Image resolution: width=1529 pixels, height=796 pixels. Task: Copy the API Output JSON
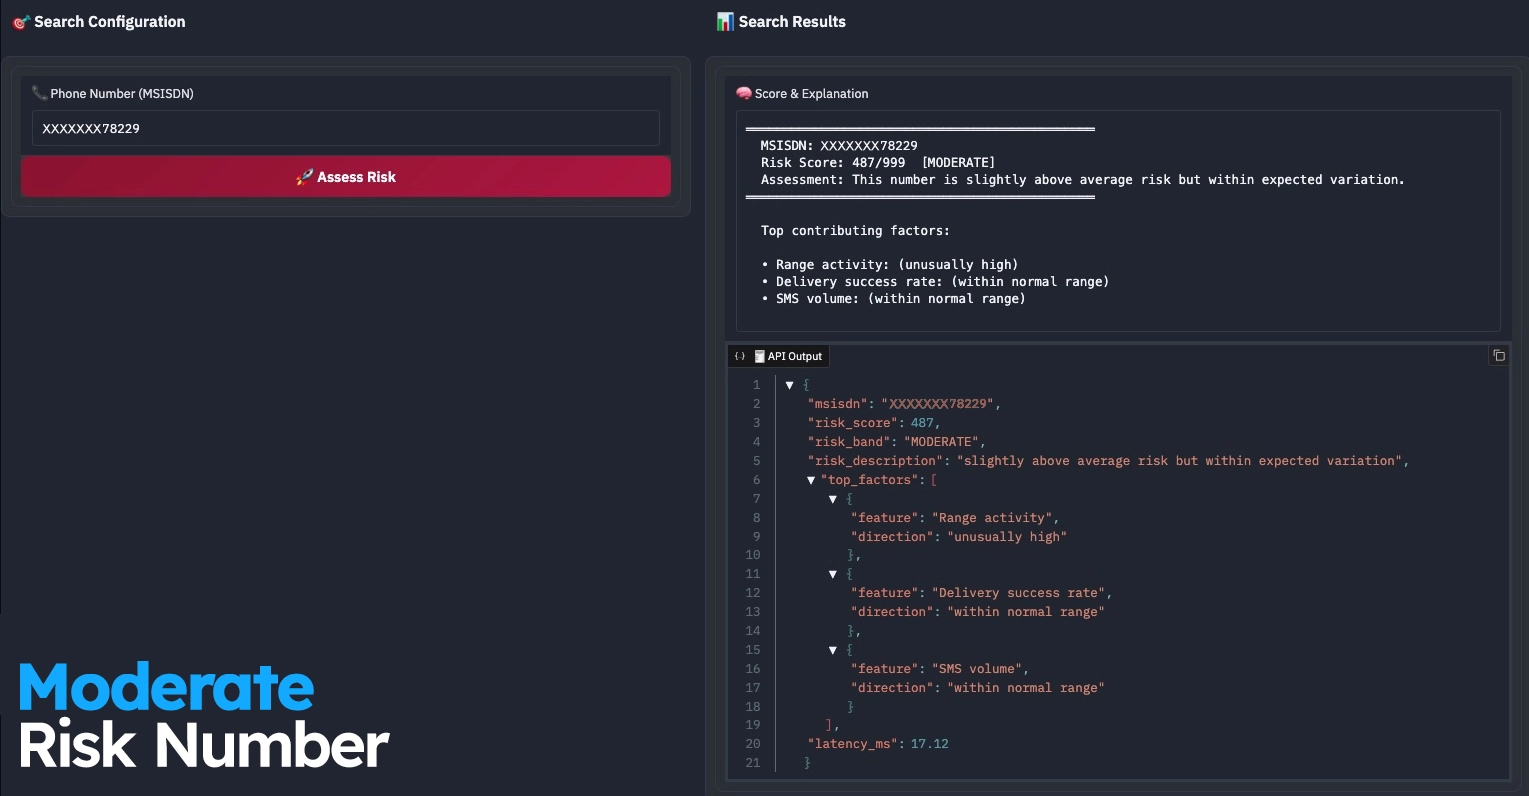pos(1498,356)
